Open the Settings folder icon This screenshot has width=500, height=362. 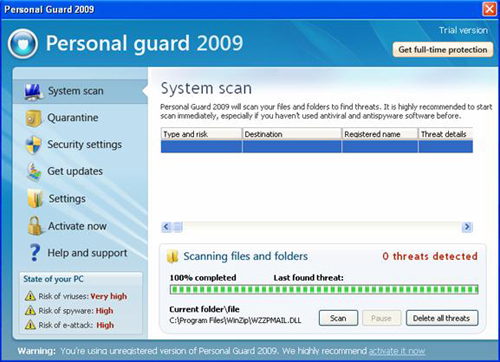click(x=35, y=198)
